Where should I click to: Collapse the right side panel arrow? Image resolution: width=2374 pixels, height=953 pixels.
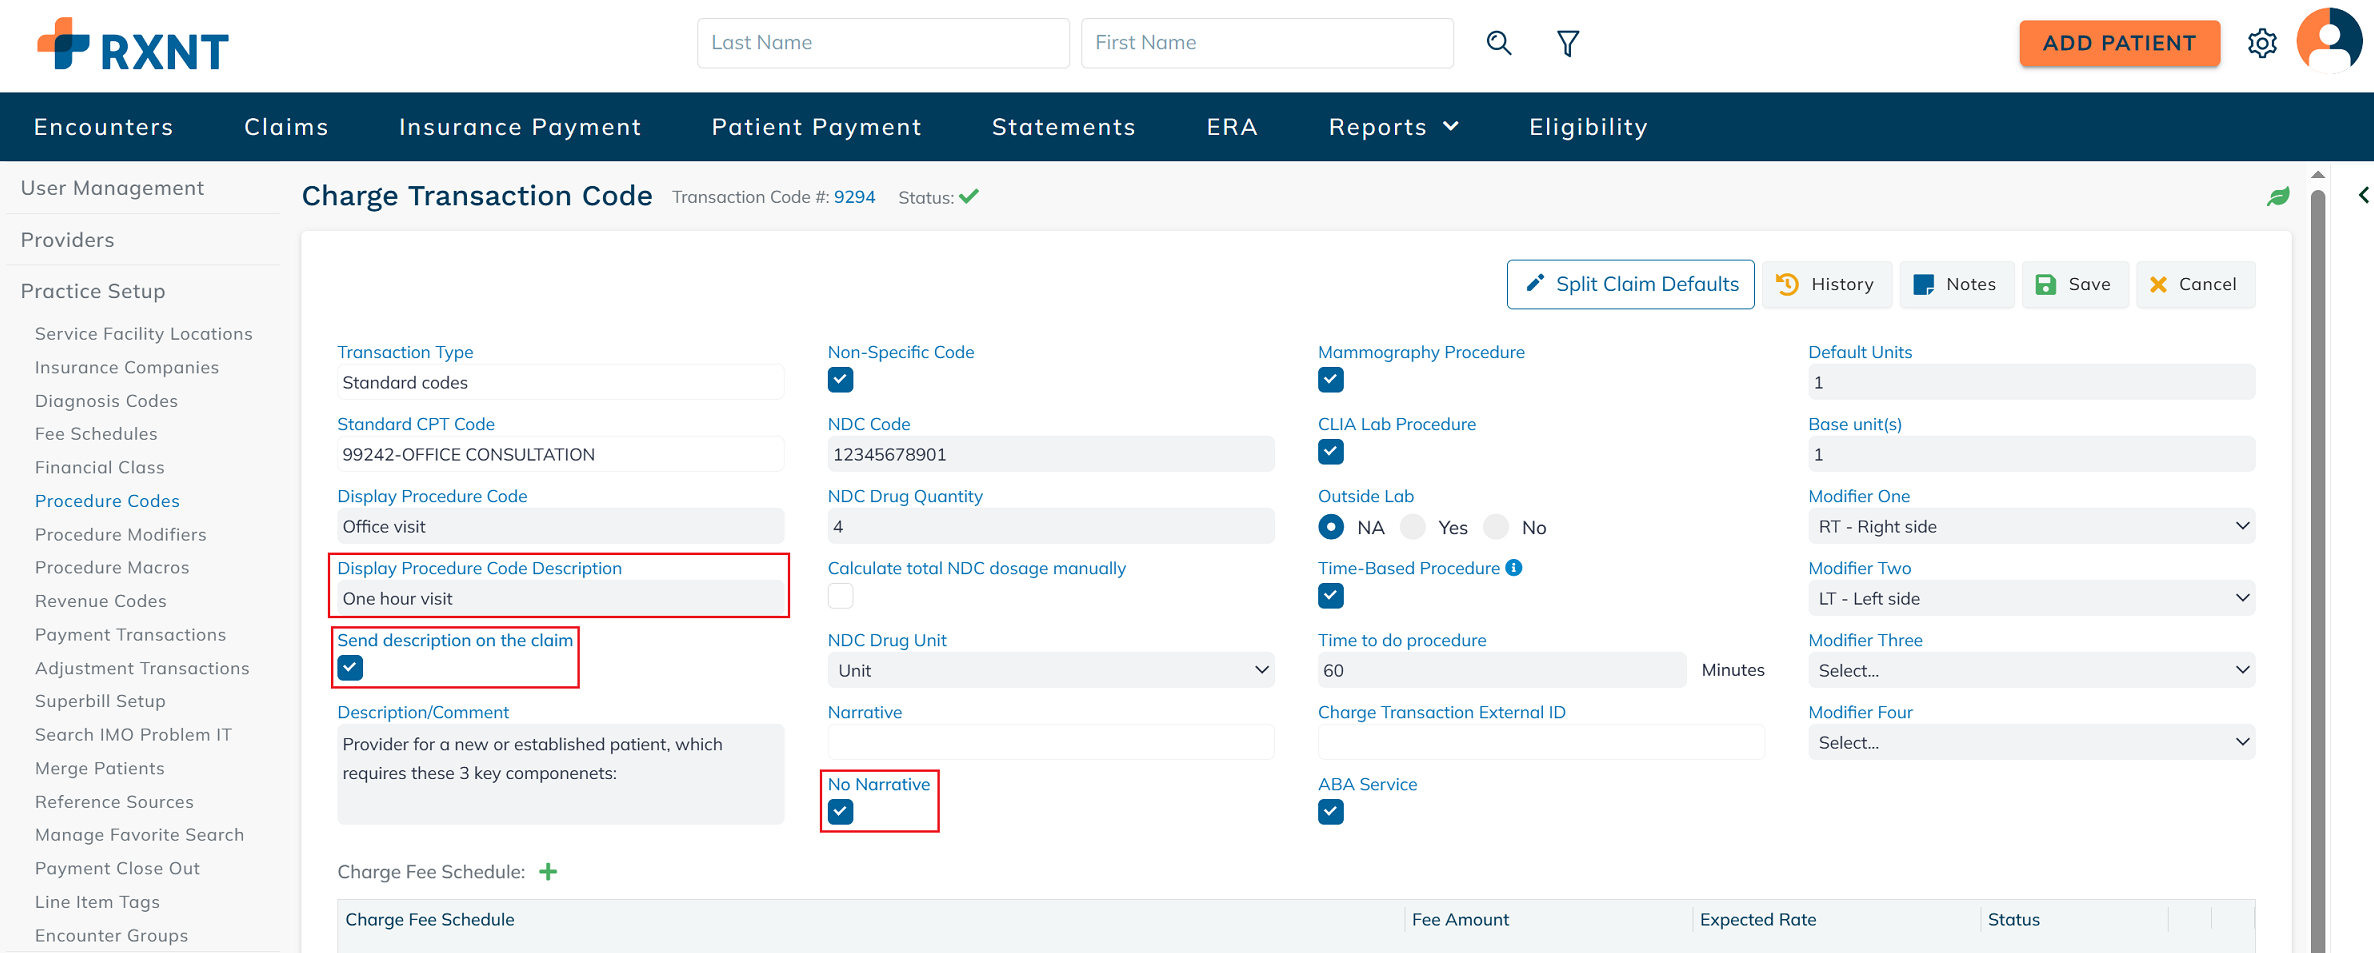[2363, 195]
